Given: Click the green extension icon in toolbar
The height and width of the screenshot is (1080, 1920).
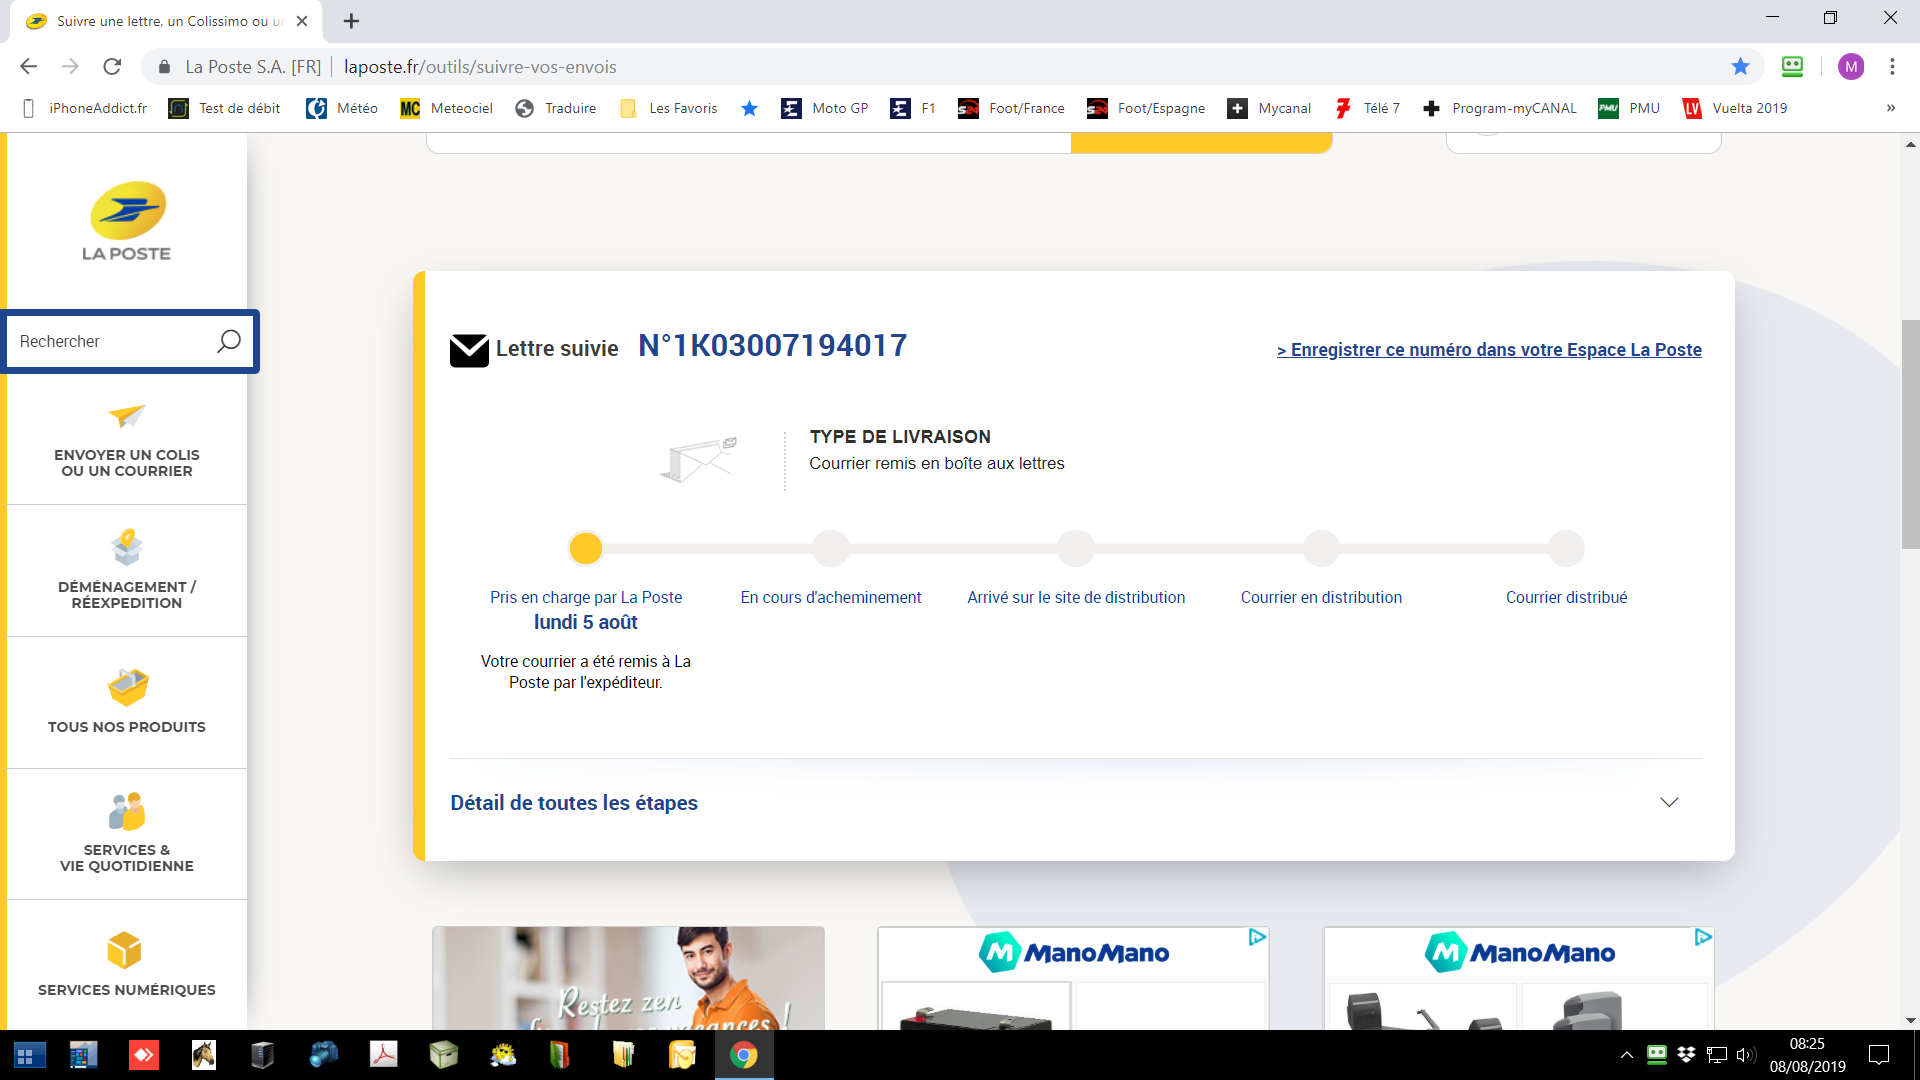Looking at the screenshot, I should [x=1792, y=67].
